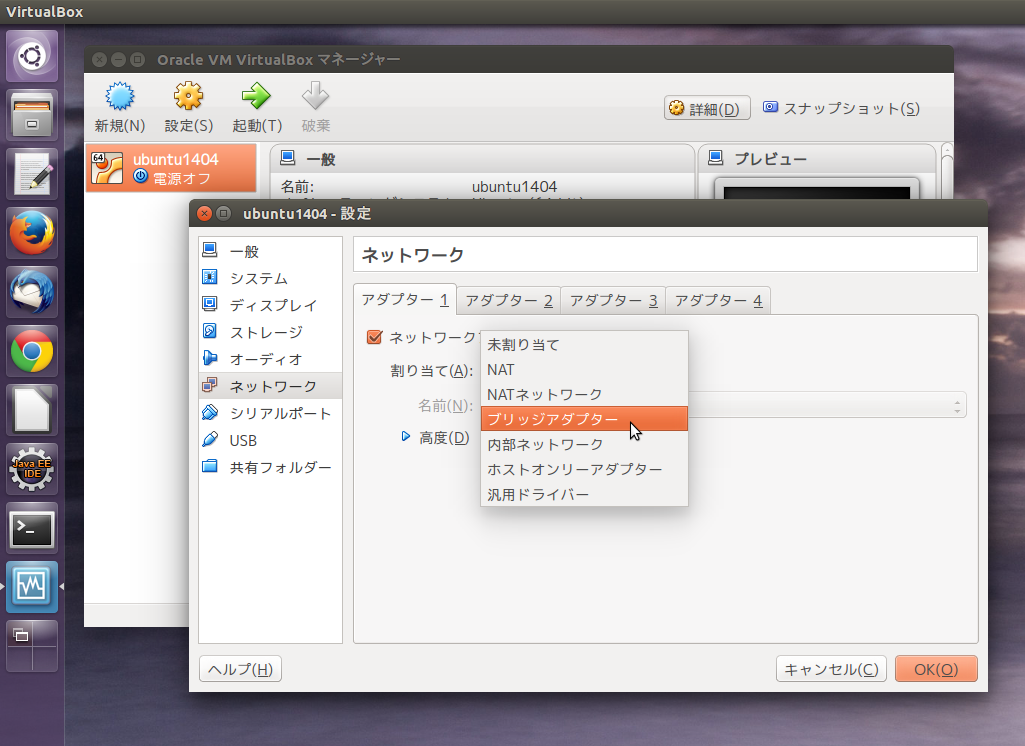The width and height of the screenshot is (1025, 746).
Task: Switch to アダプター 3 tab
Action: point(613,300)
